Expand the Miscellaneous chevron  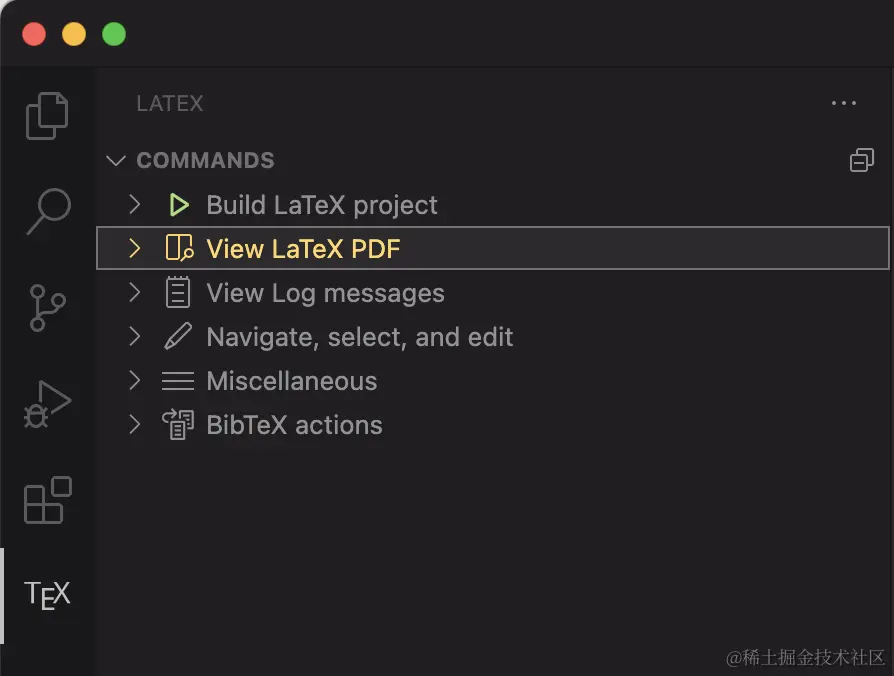click(135, 381)
